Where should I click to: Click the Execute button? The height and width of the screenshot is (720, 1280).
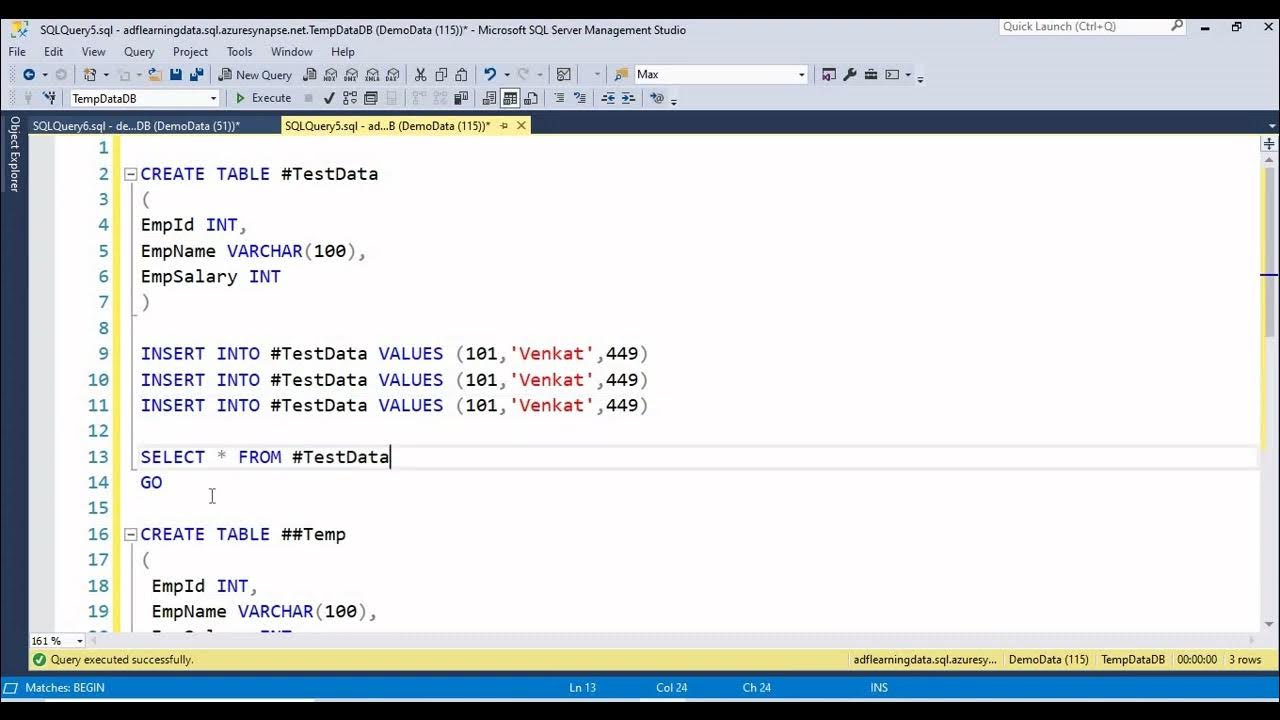coord(263,98)
